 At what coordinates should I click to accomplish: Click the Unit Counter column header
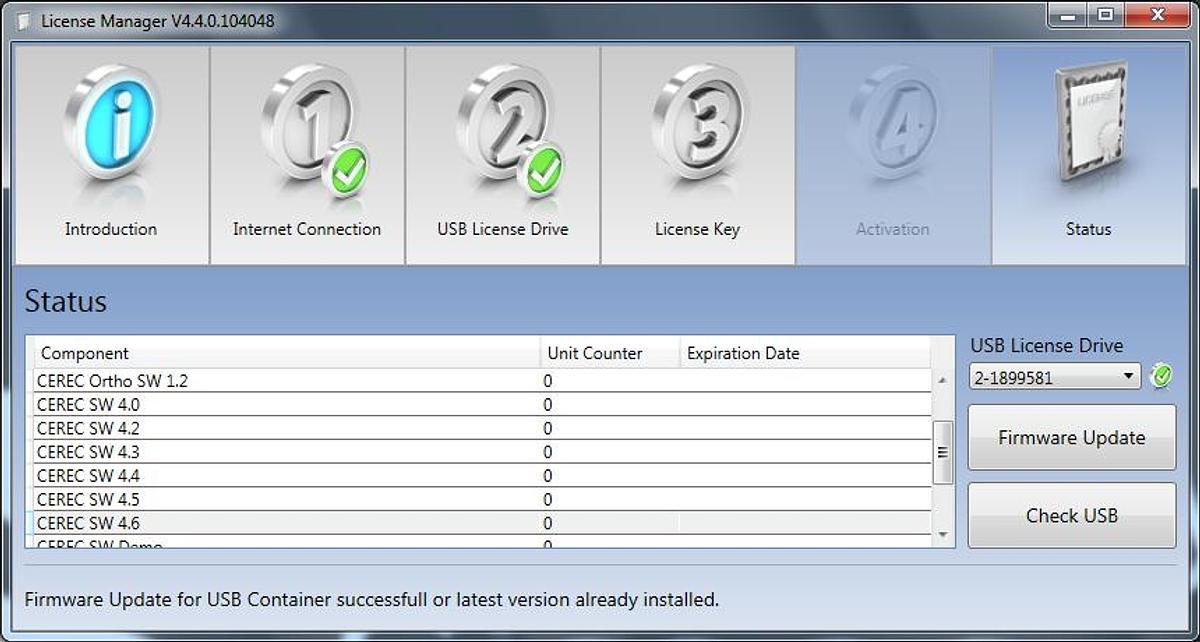pyautogui.click(x=595, y=353)
